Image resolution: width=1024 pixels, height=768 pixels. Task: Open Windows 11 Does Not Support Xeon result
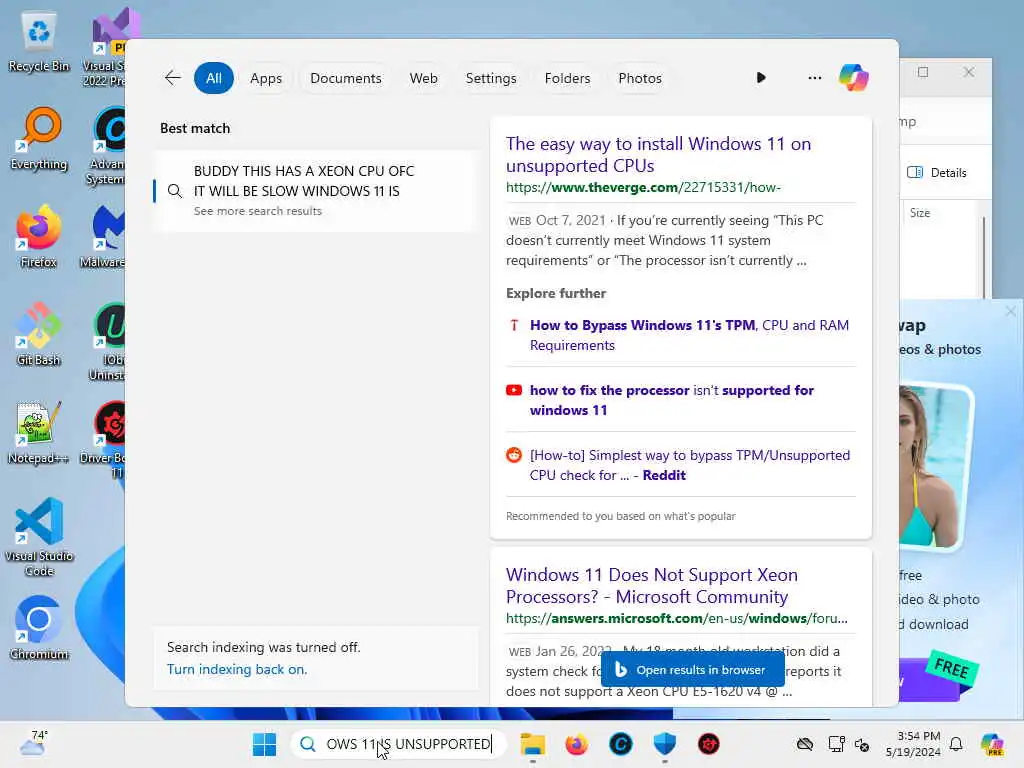click(651, 585)
